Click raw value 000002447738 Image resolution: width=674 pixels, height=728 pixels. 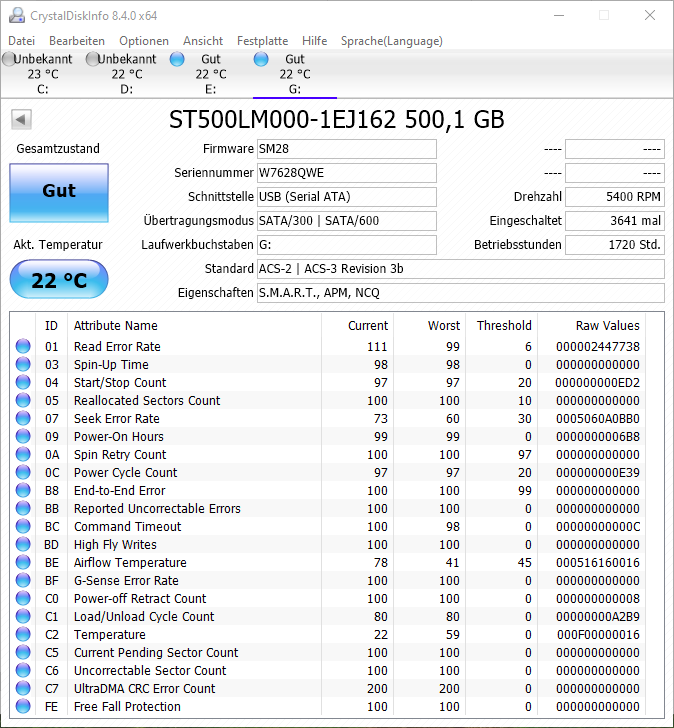coord(598,347)
